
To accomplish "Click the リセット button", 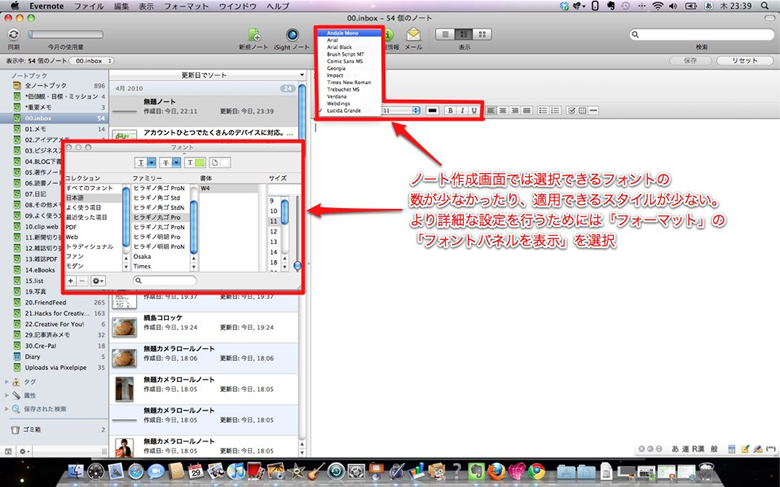I will click(x=745, y=61).
